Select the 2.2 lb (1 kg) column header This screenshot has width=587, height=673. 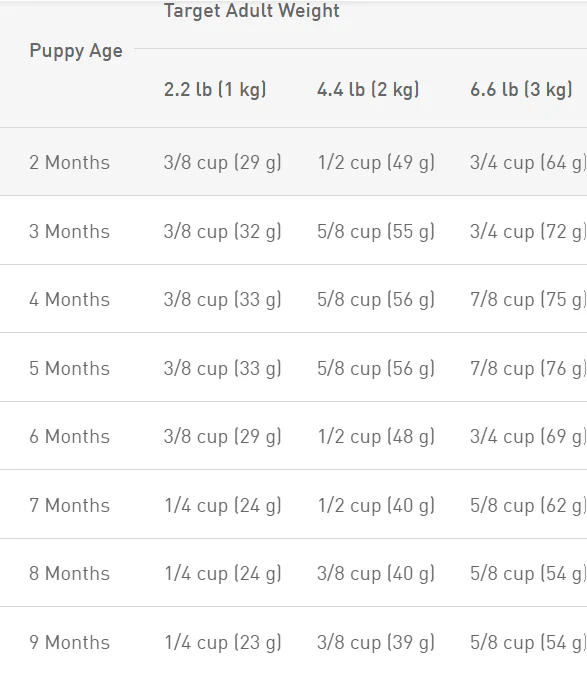coord(215,90)
